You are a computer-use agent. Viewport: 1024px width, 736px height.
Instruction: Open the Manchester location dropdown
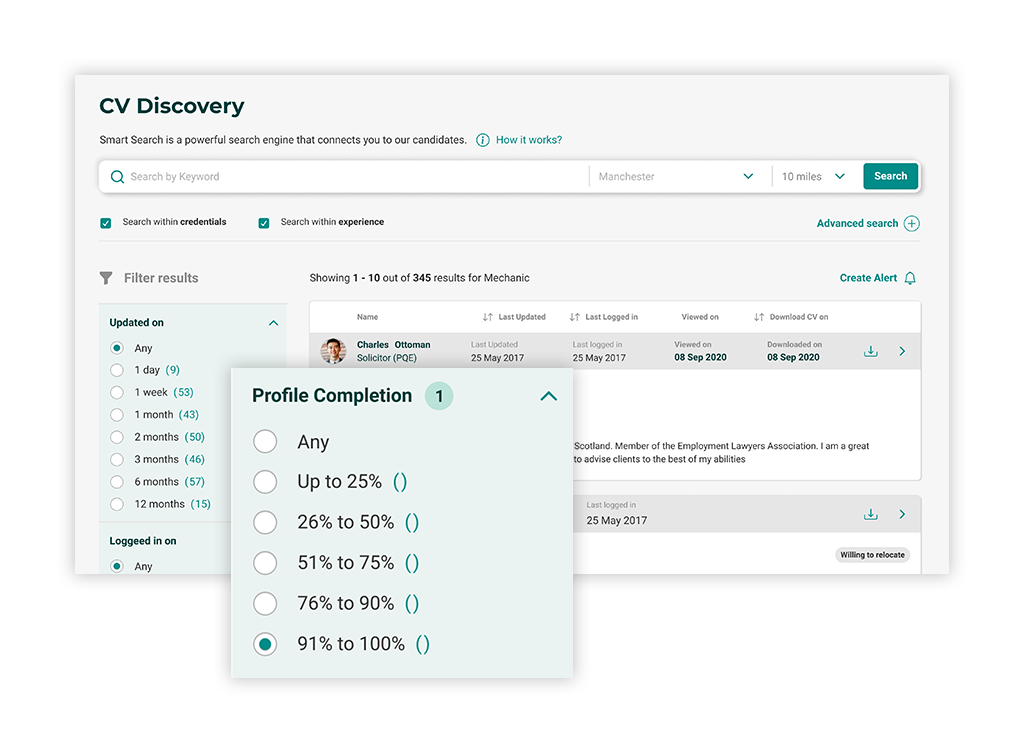[x=676, y=176]
